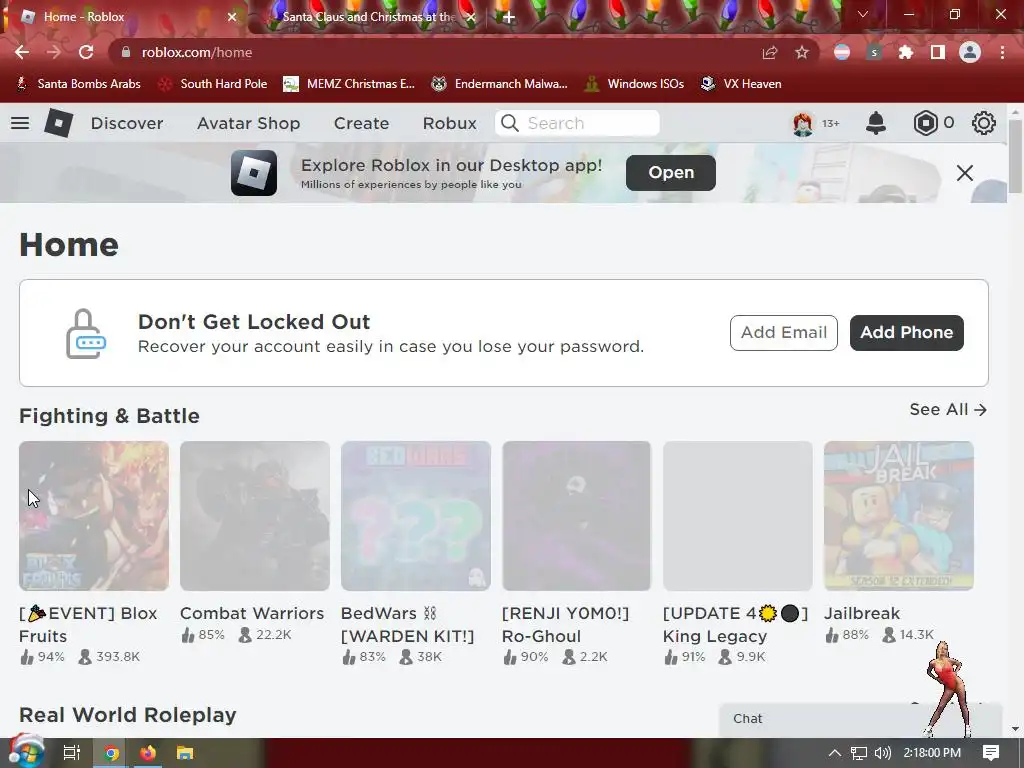Expand the Chat panel
The height and width of the screenshot is (768, 1024).
(x=860, y=719)
